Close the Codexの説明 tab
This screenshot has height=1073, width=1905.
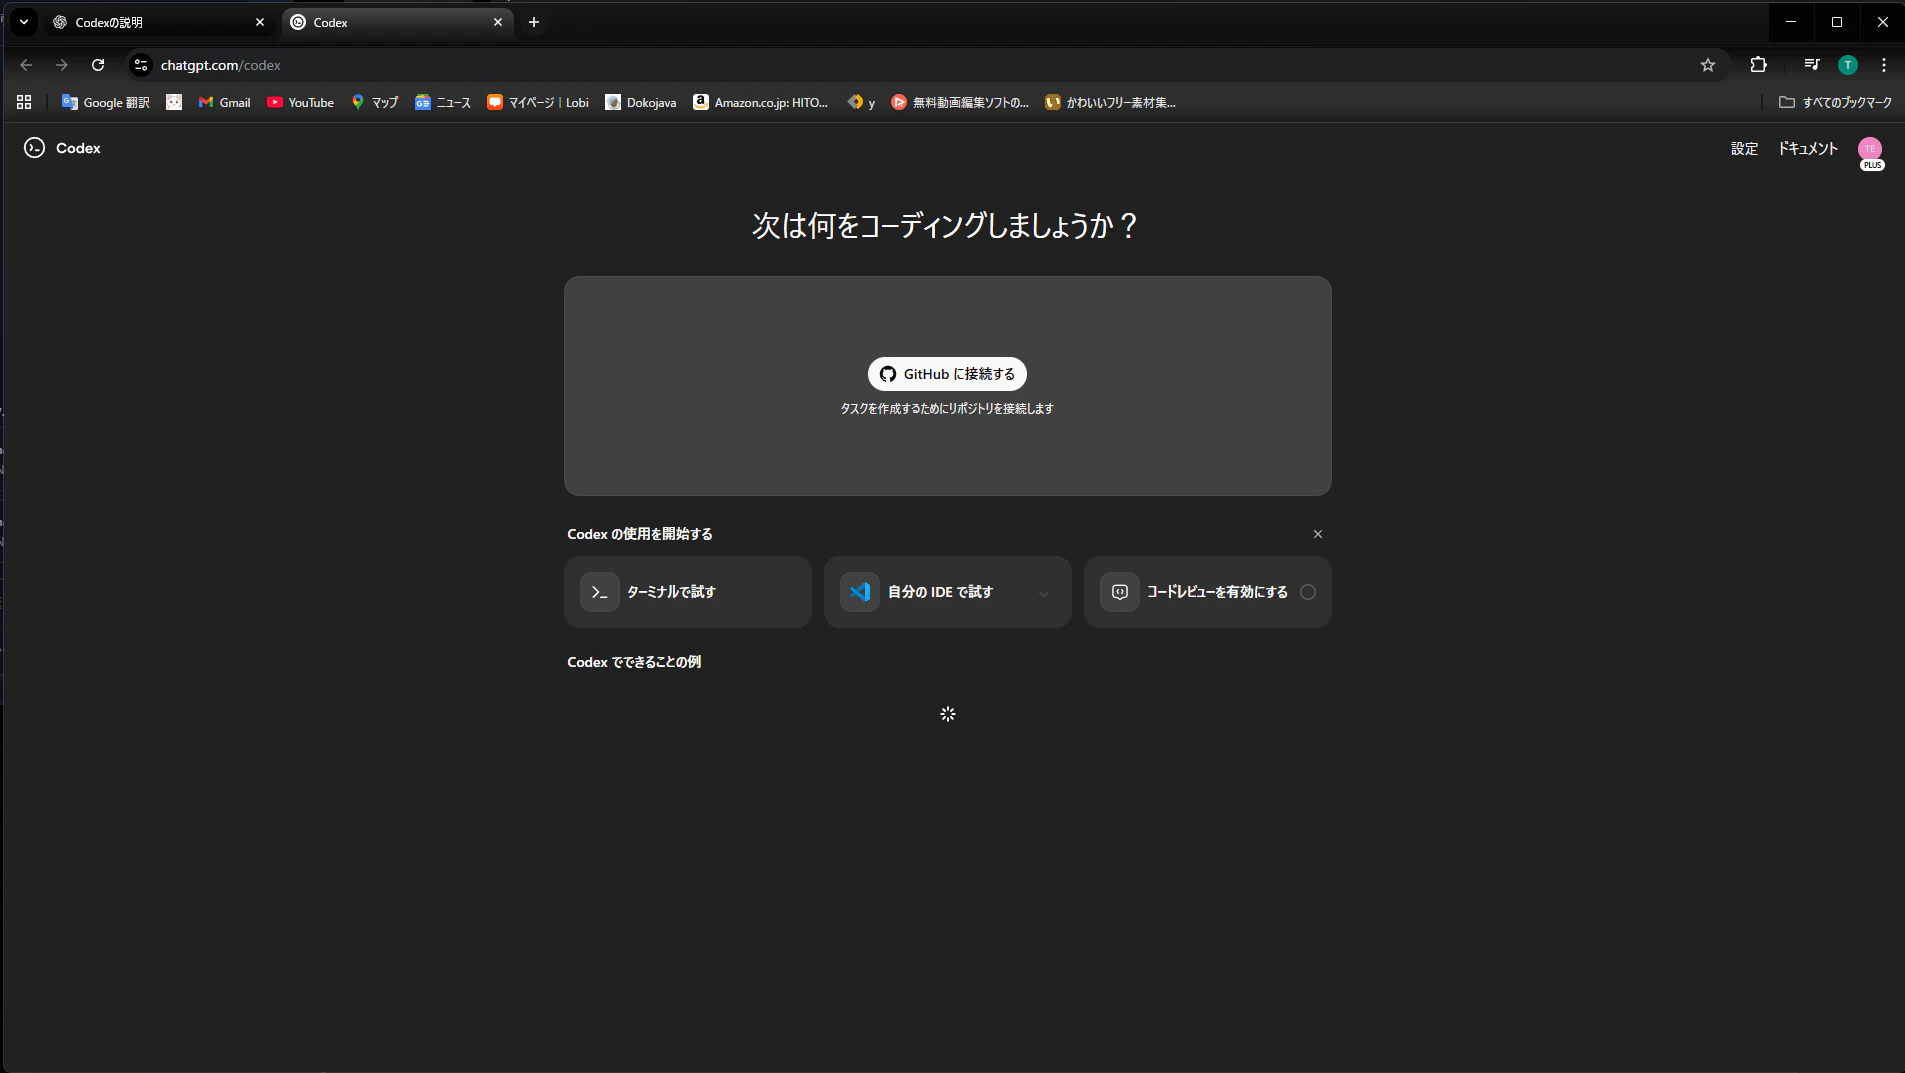260,22
